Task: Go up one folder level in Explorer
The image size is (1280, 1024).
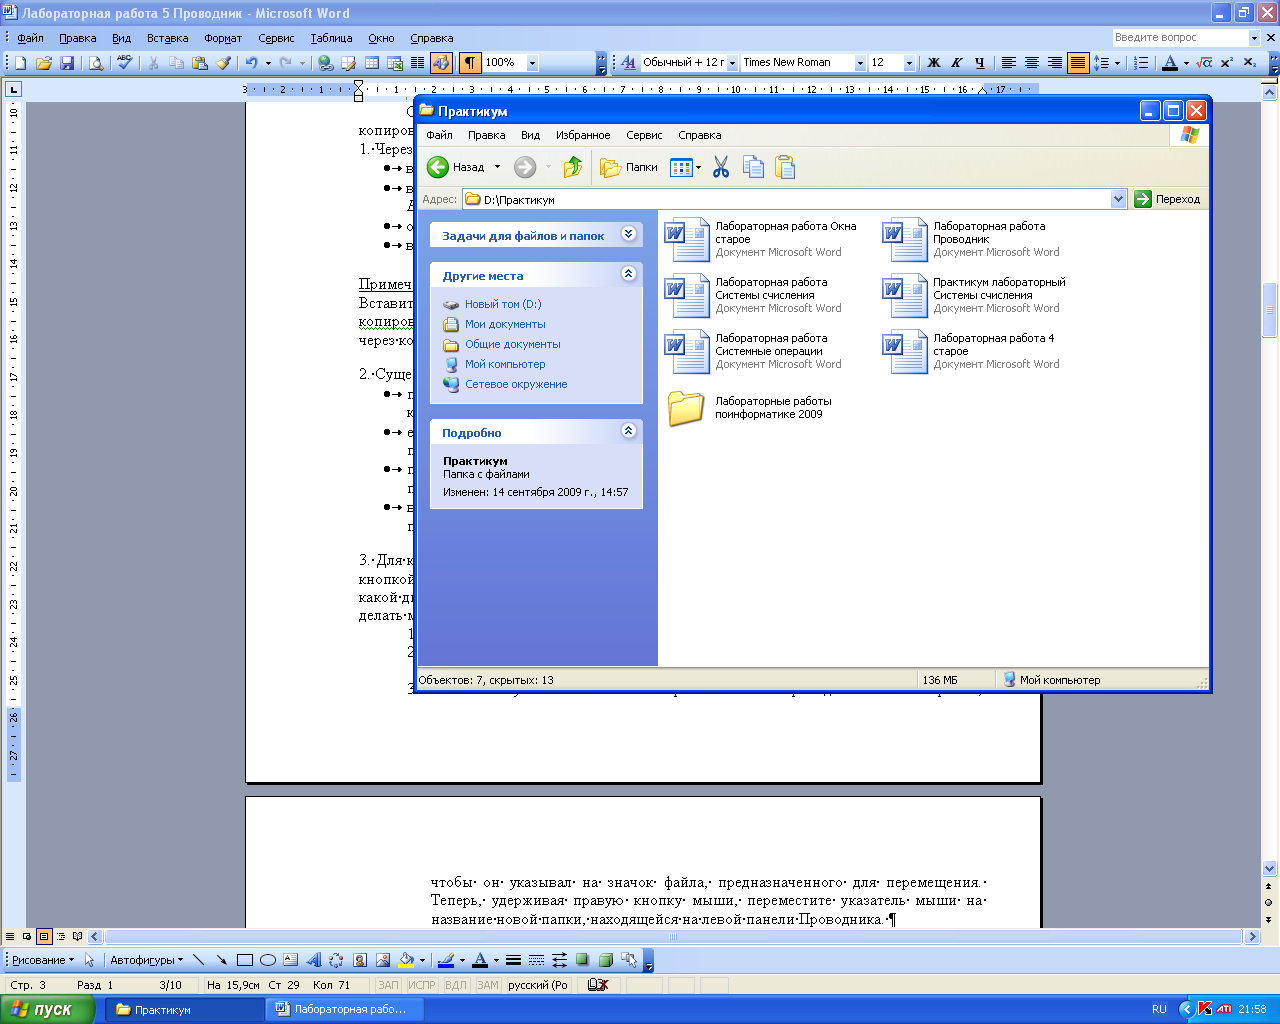Action: pos(572,167)
